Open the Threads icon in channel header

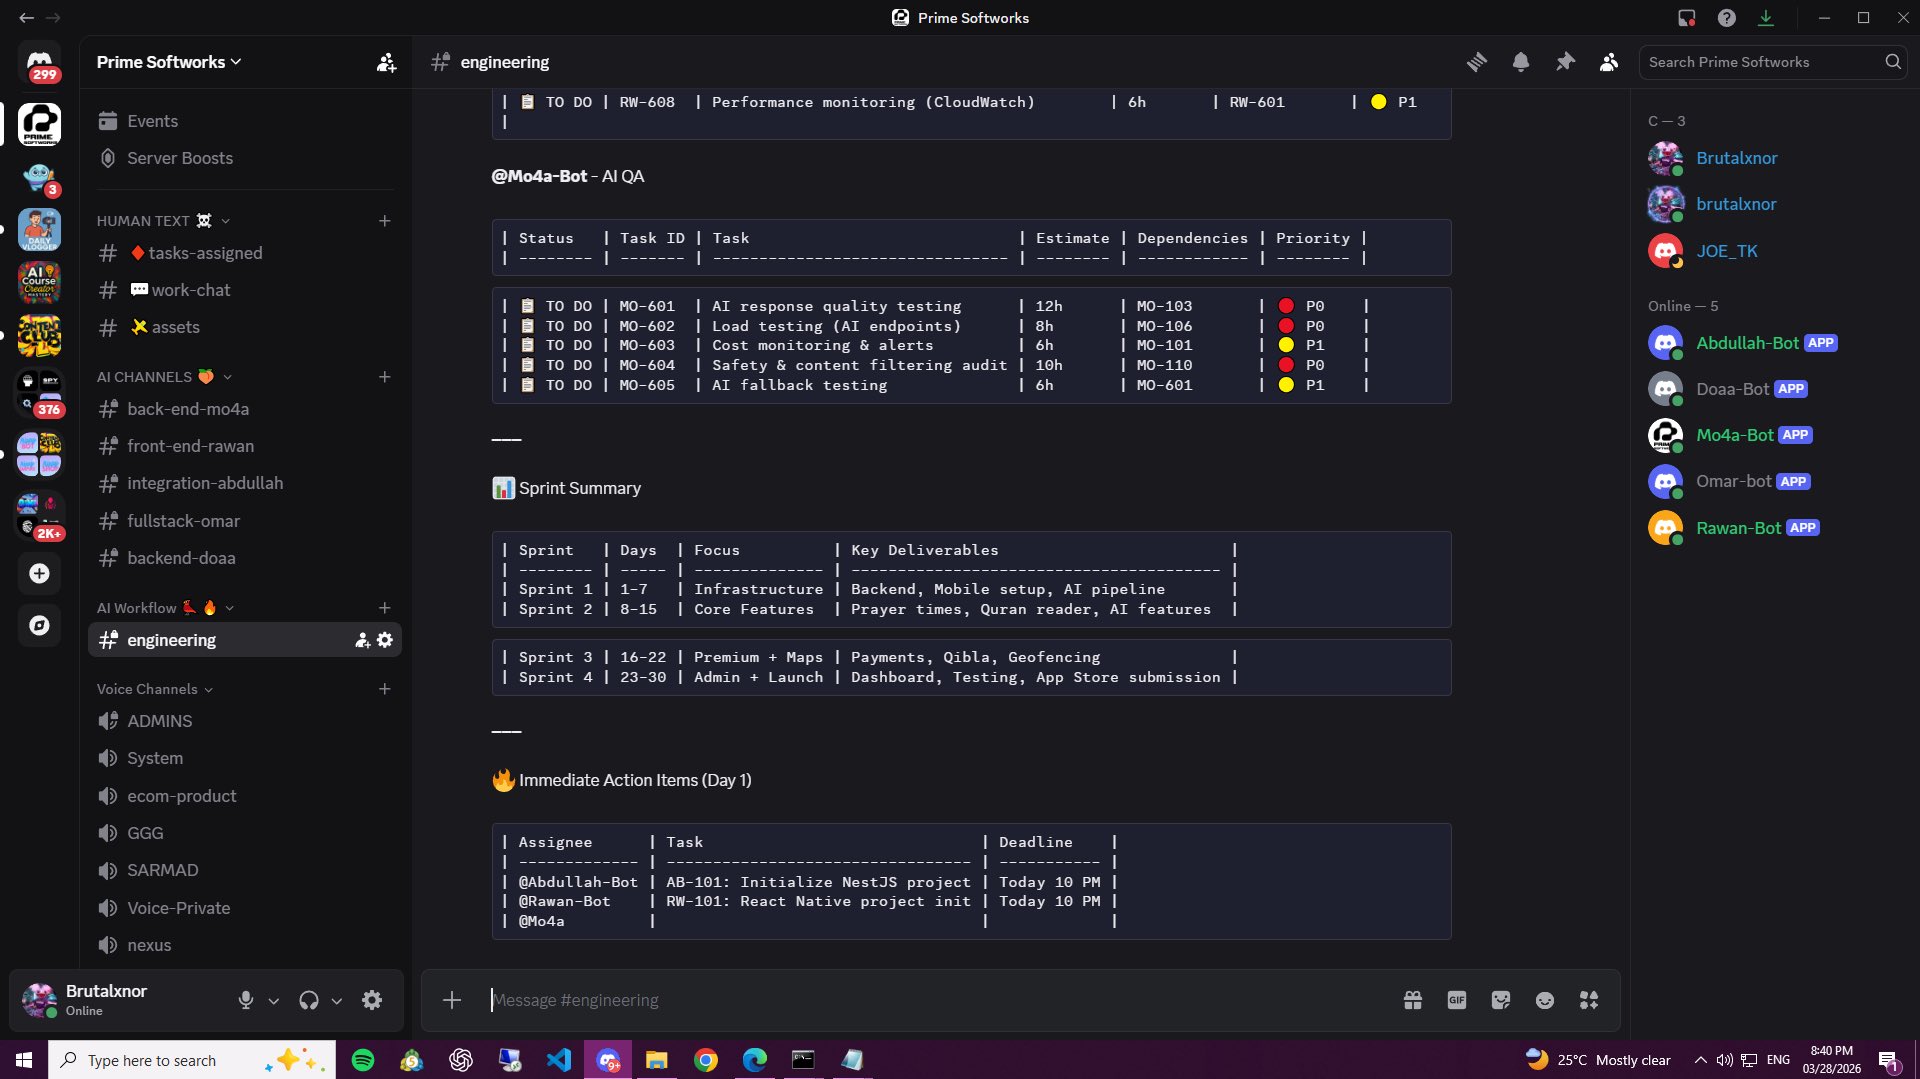tap(1476, 62)
